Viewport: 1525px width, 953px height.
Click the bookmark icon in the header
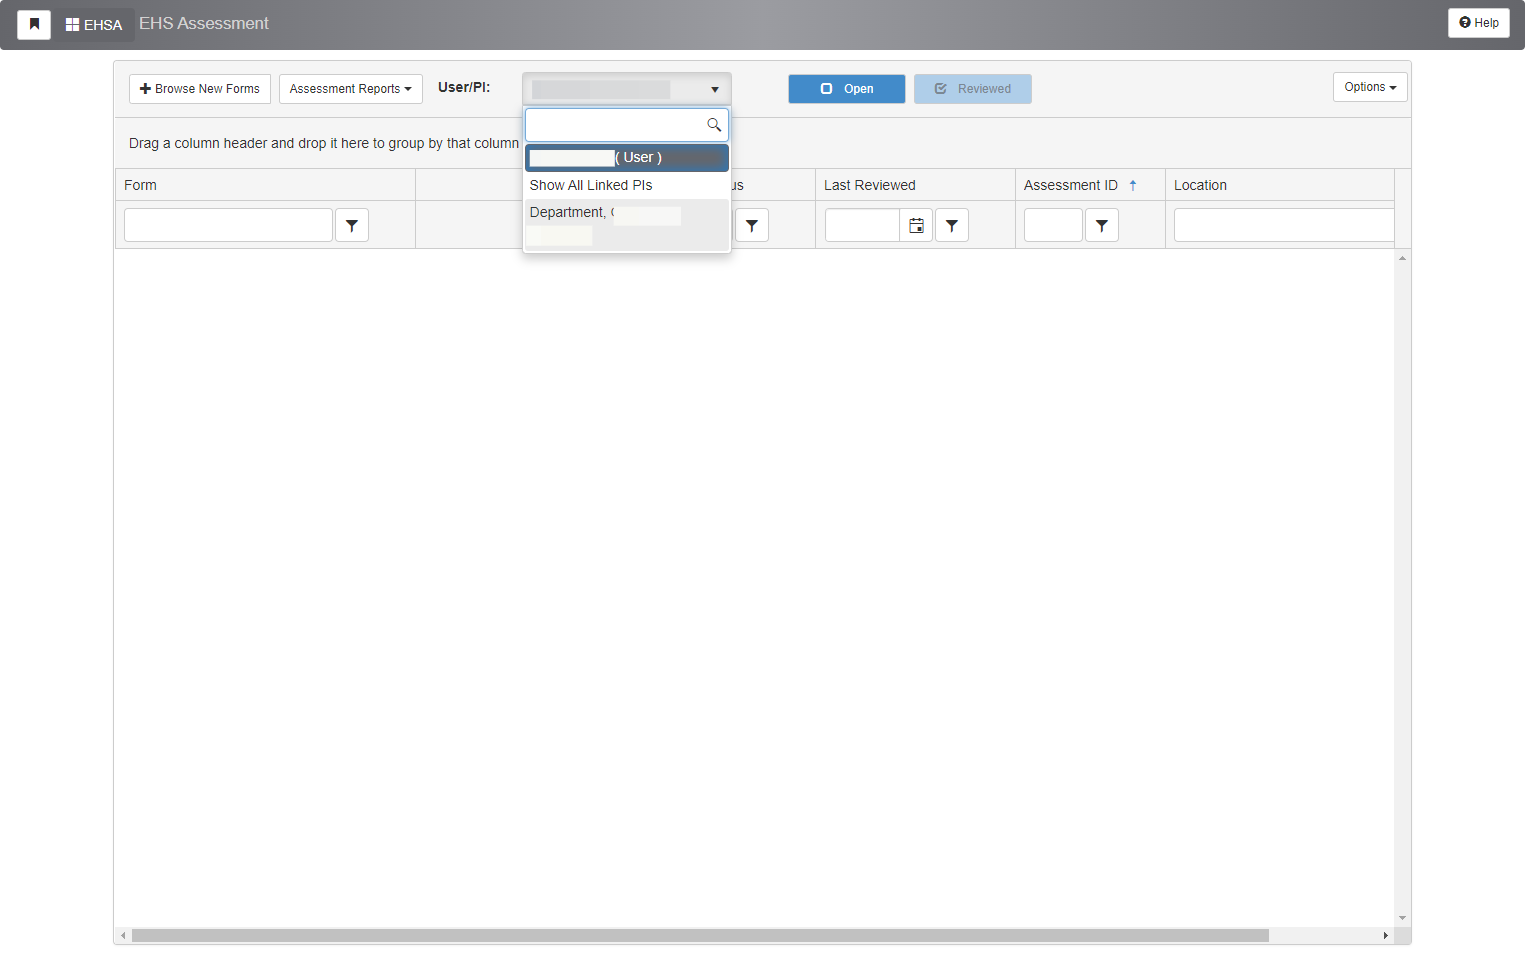(34, 24)
